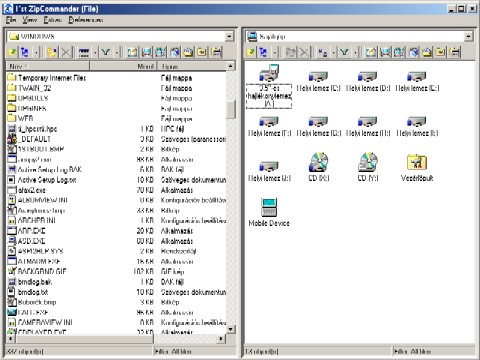Viewport: 480px width, 360px height.
Task: Select the TWAIN_32 folder
Action: point(29,88)
